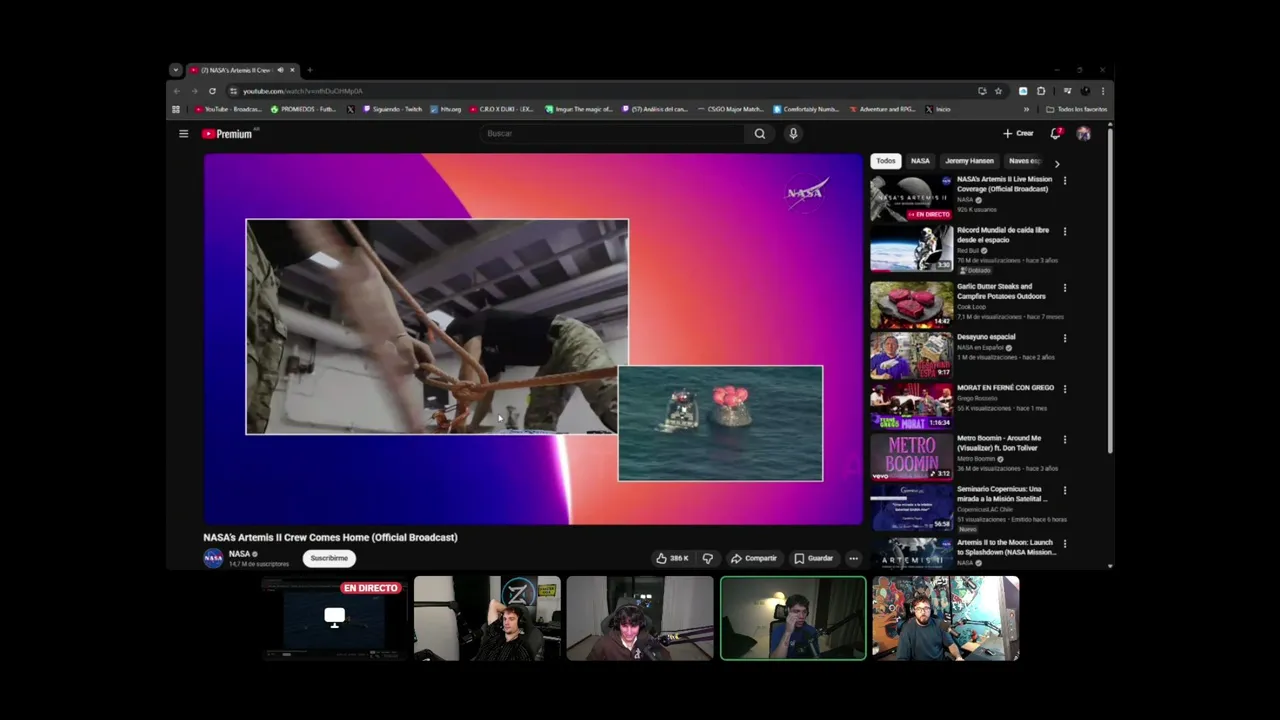Screen dimensions: 1280x720
Task: Click the Guardar save button
Action: 813,558
